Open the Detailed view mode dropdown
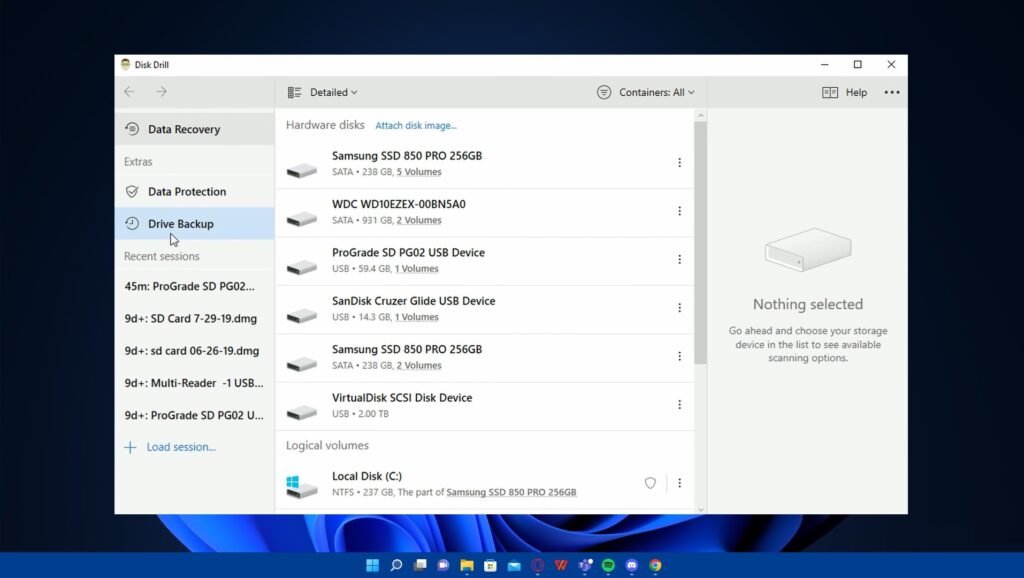The image size is (1024, 578). [323, 93]
